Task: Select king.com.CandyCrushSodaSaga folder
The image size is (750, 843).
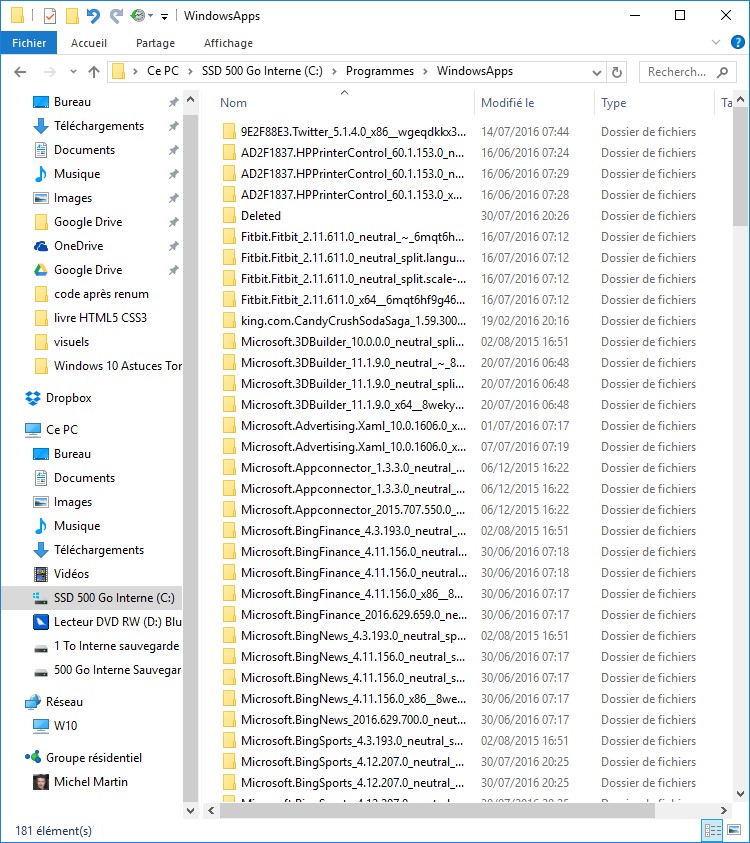Action: [x=353, y=320]
